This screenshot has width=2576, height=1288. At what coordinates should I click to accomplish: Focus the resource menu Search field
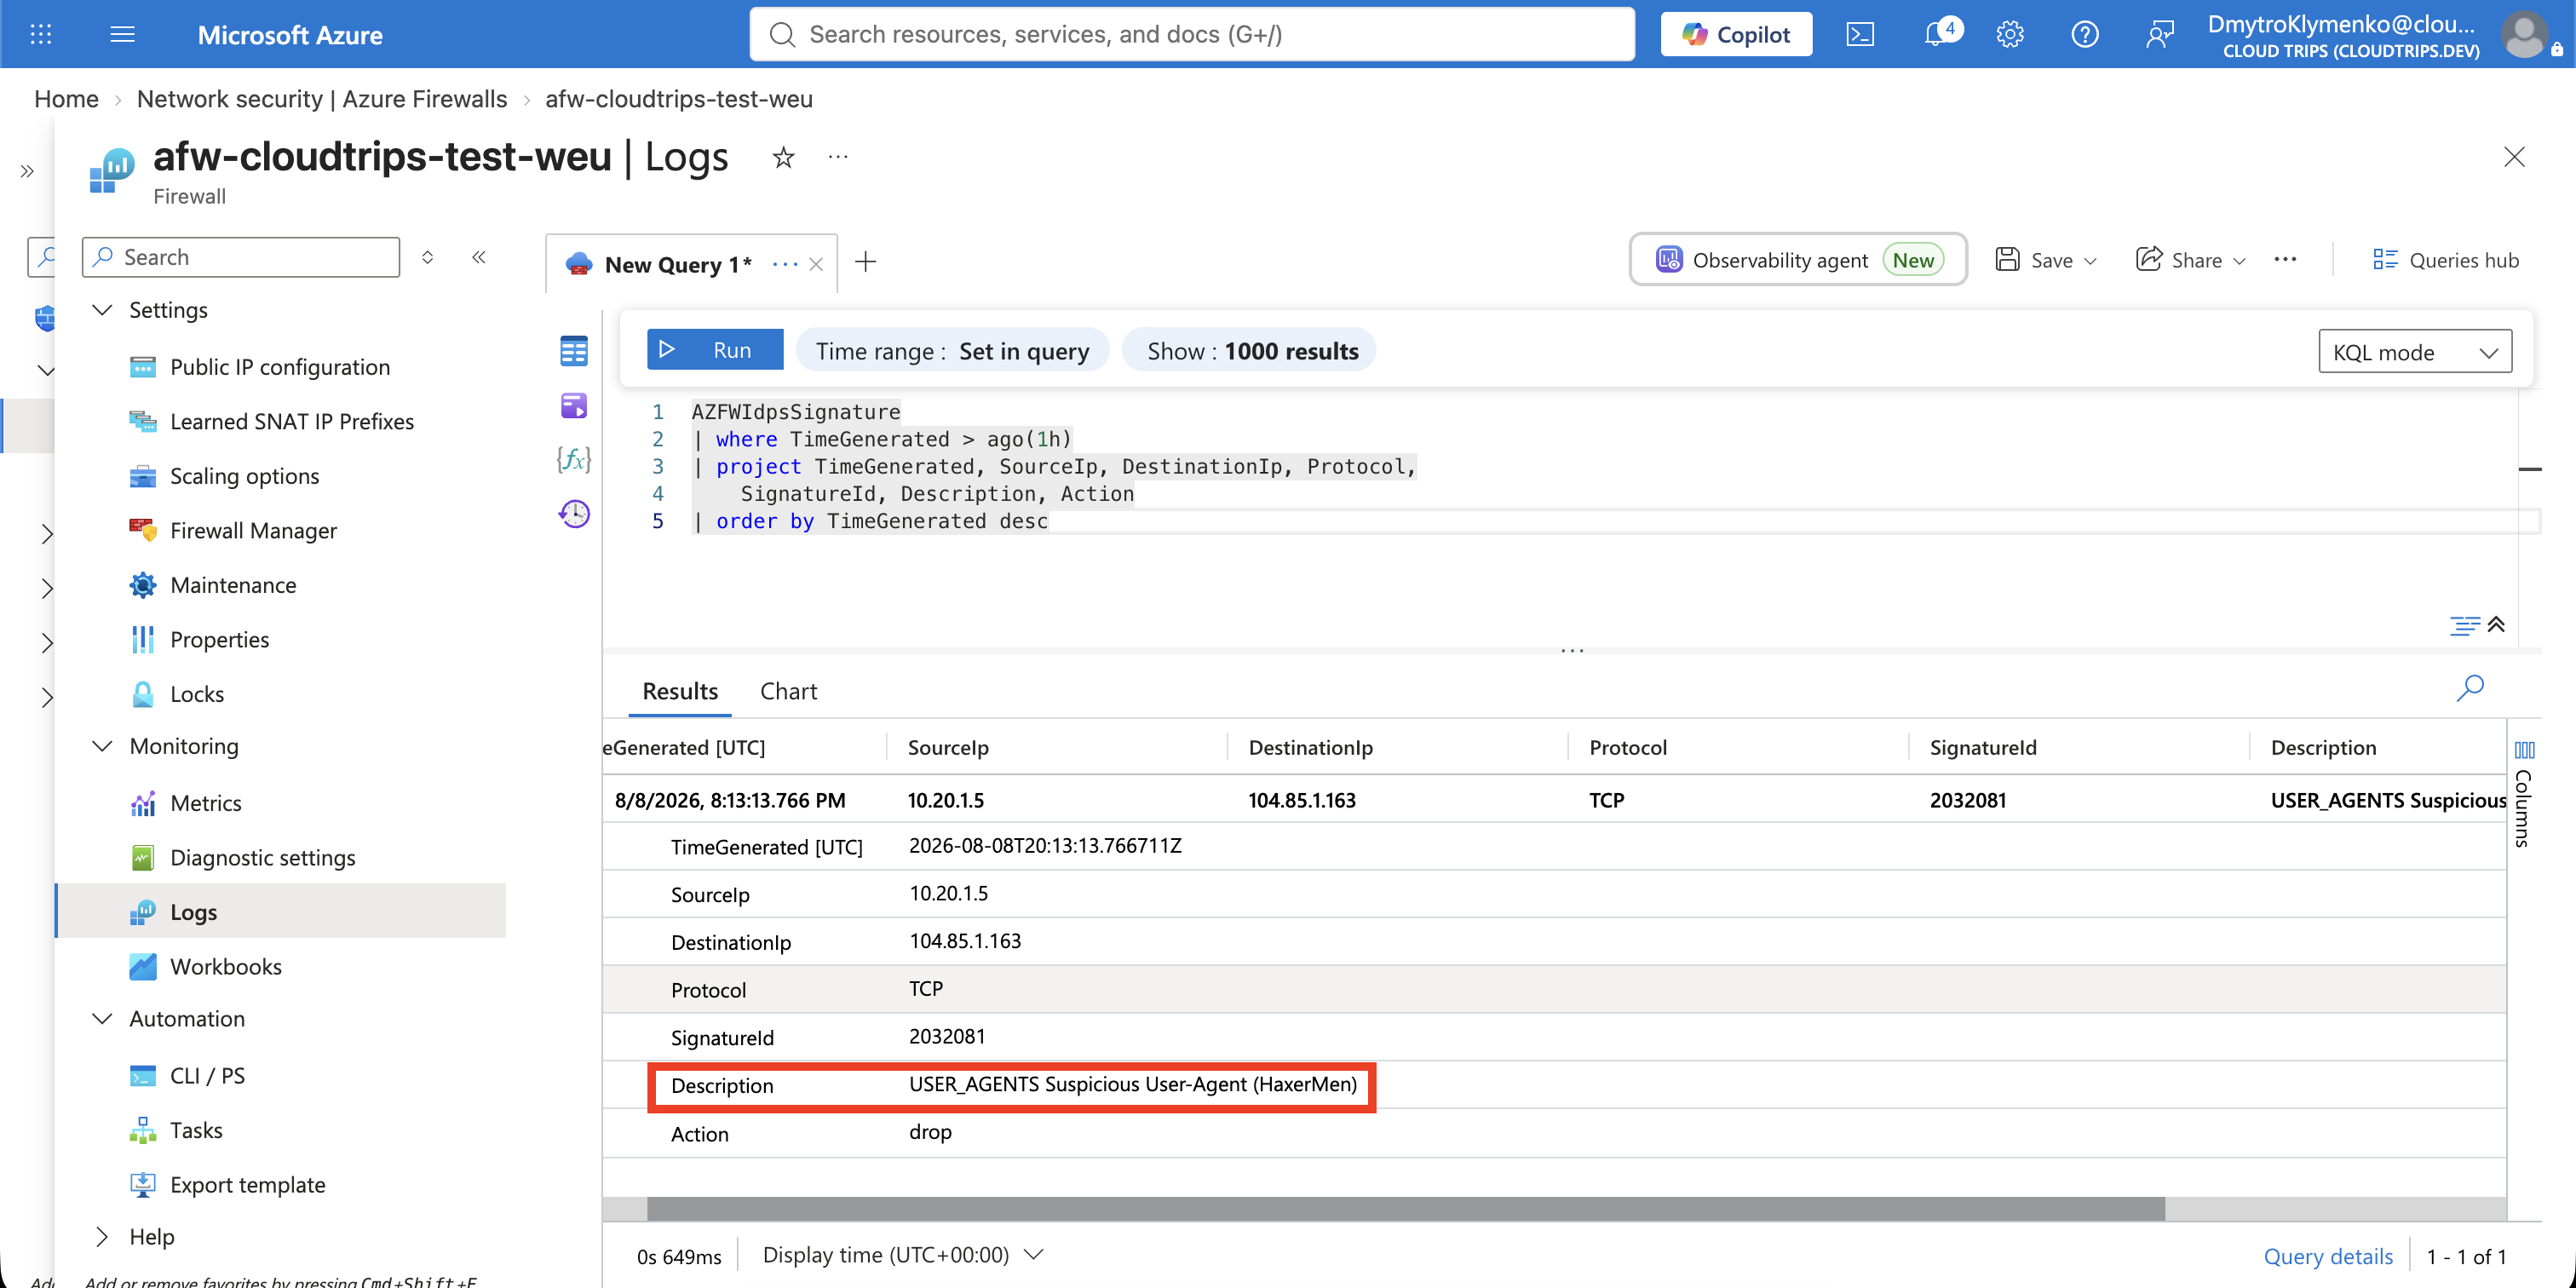241,257
